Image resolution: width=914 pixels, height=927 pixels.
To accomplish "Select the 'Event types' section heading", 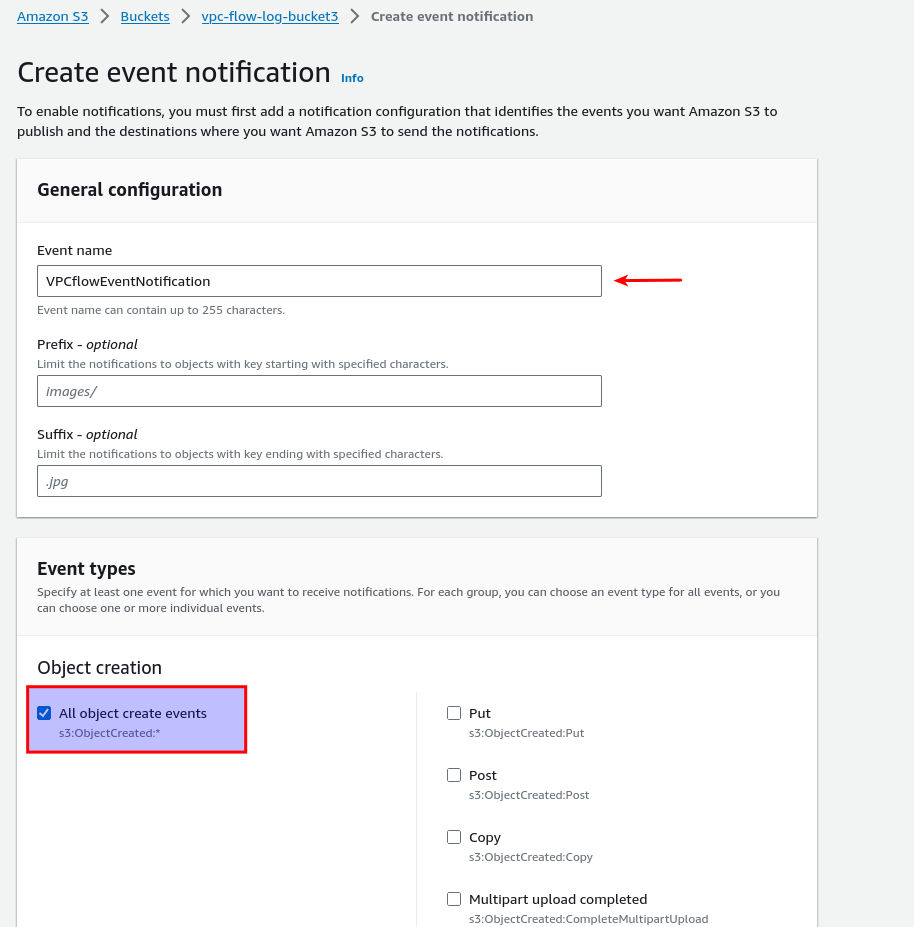I will point(86,569).
